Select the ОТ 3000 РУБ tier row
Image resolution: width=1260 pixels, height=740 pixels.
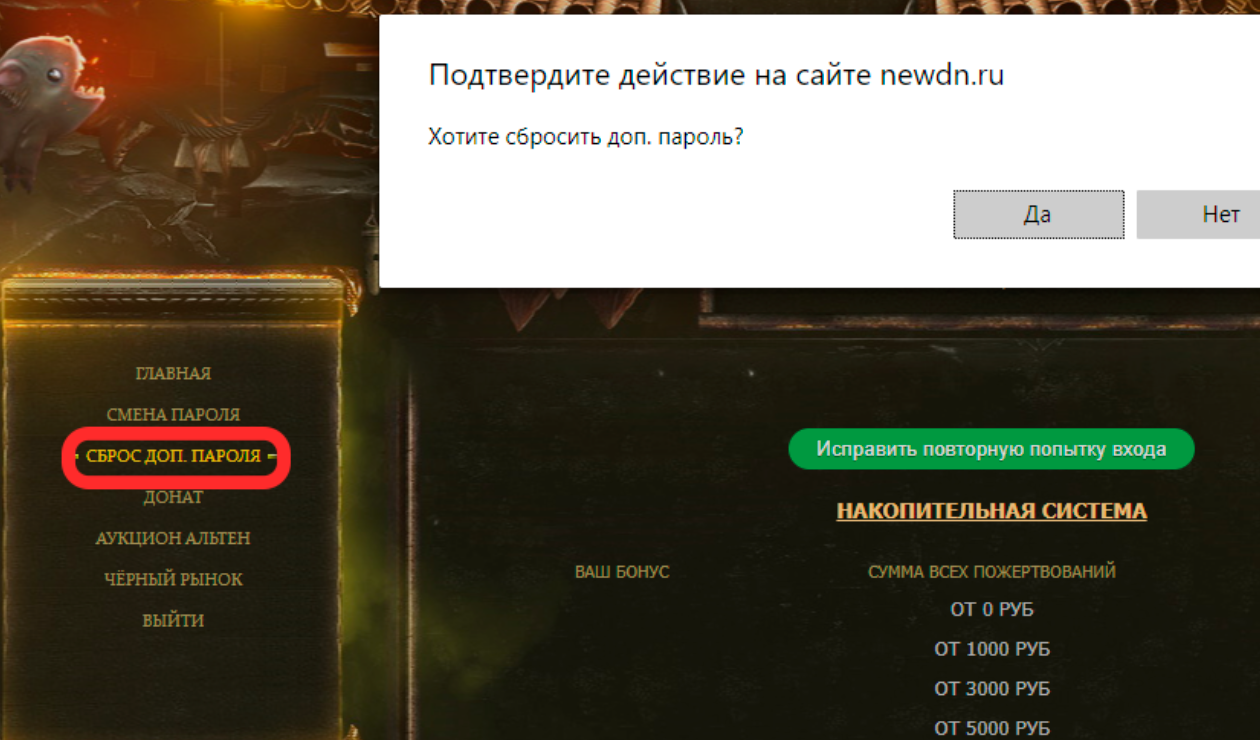[991, 689]
